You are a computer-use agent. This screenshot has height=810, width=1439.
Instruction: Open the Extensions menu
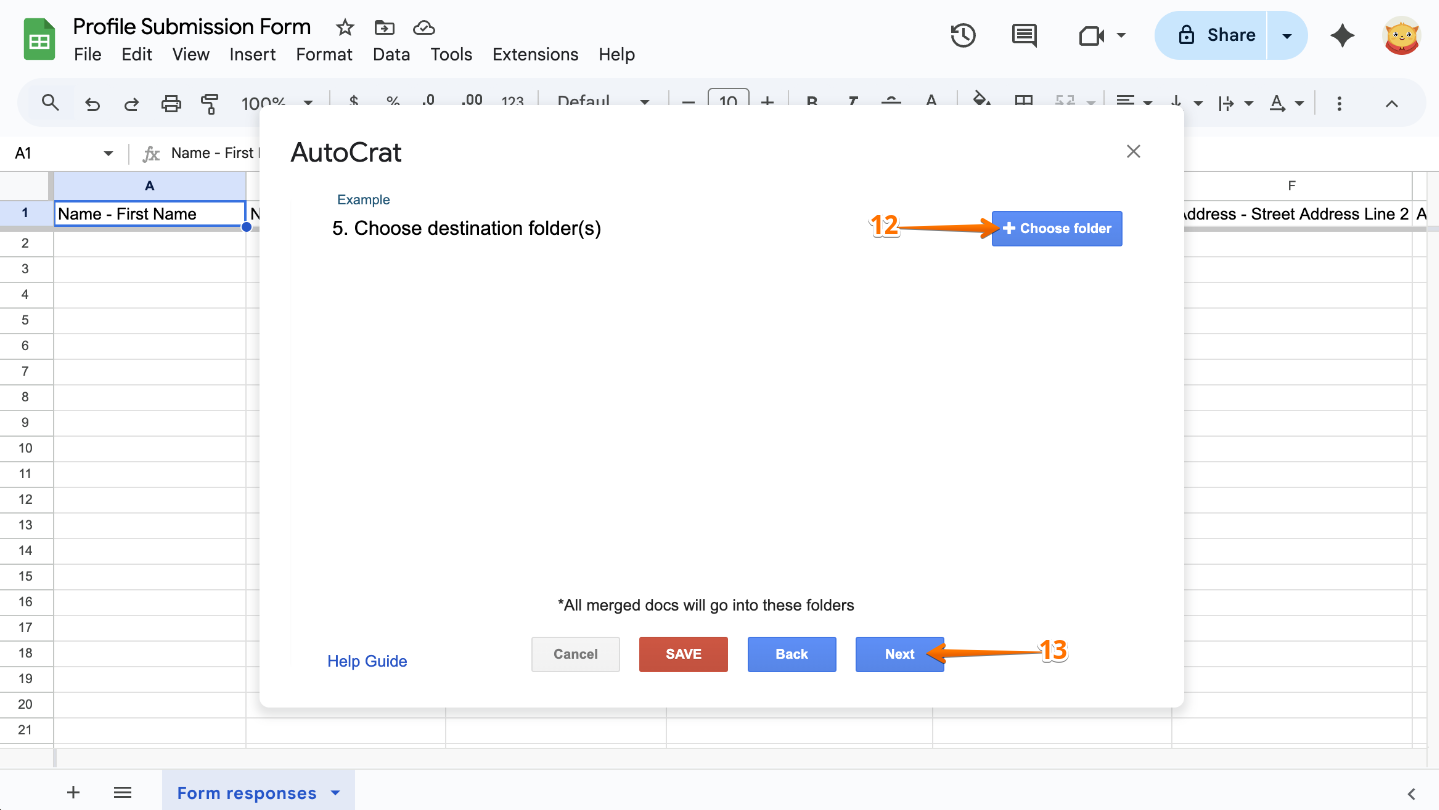pyautogui.click(x=535, y=54)
